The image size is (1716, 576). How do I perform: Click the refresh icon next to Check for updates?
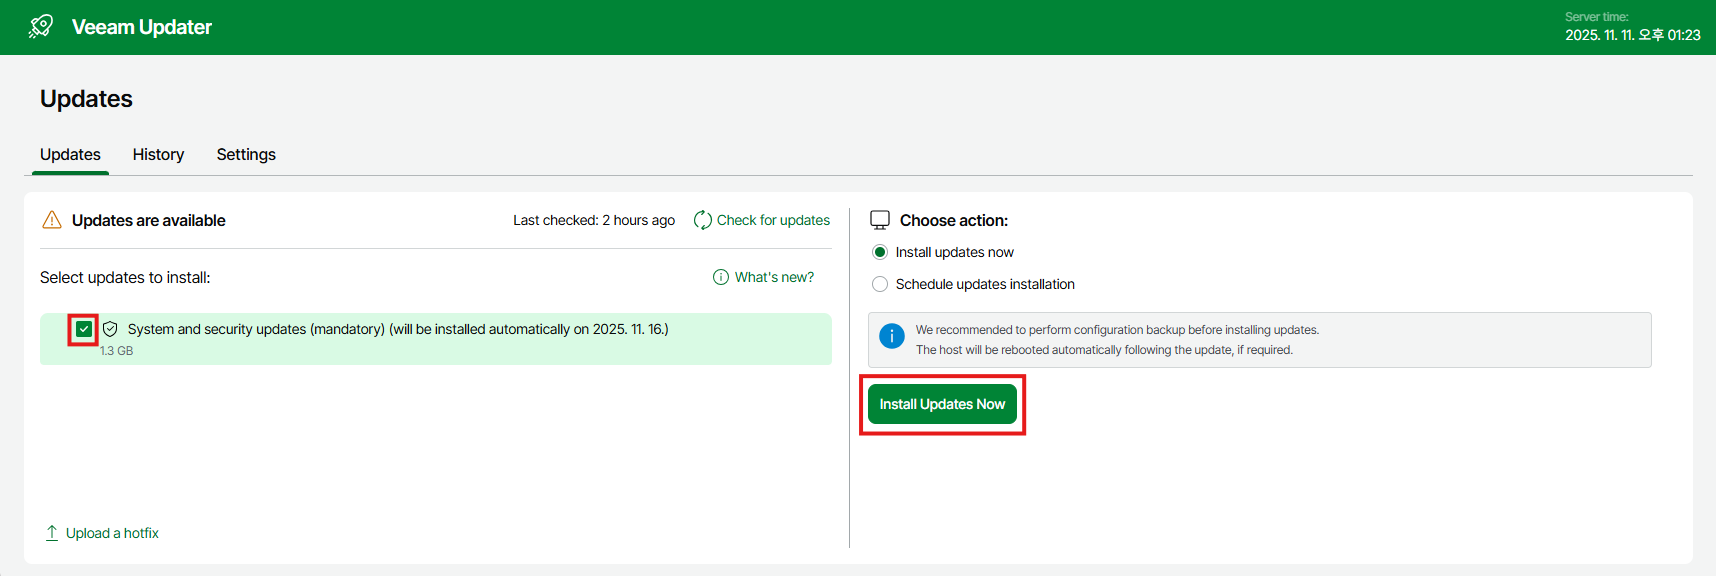[x=703, y=220]
